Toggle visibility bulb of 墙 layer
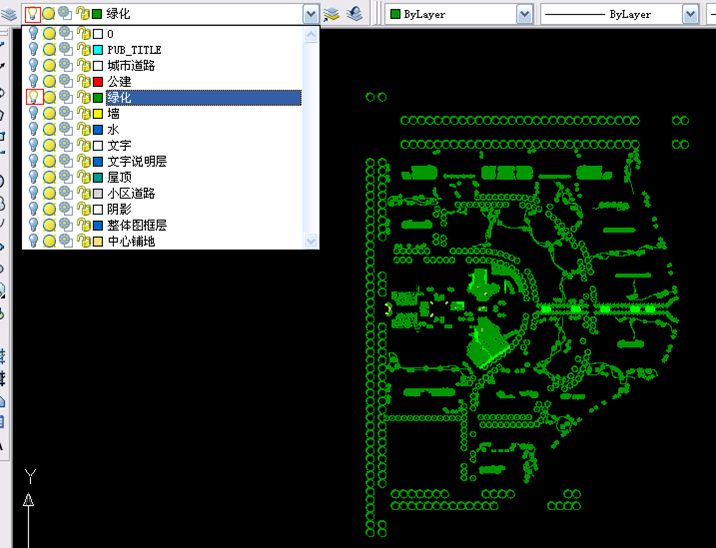This screenshot has width=716, height=548. click(x=33, y=113)
